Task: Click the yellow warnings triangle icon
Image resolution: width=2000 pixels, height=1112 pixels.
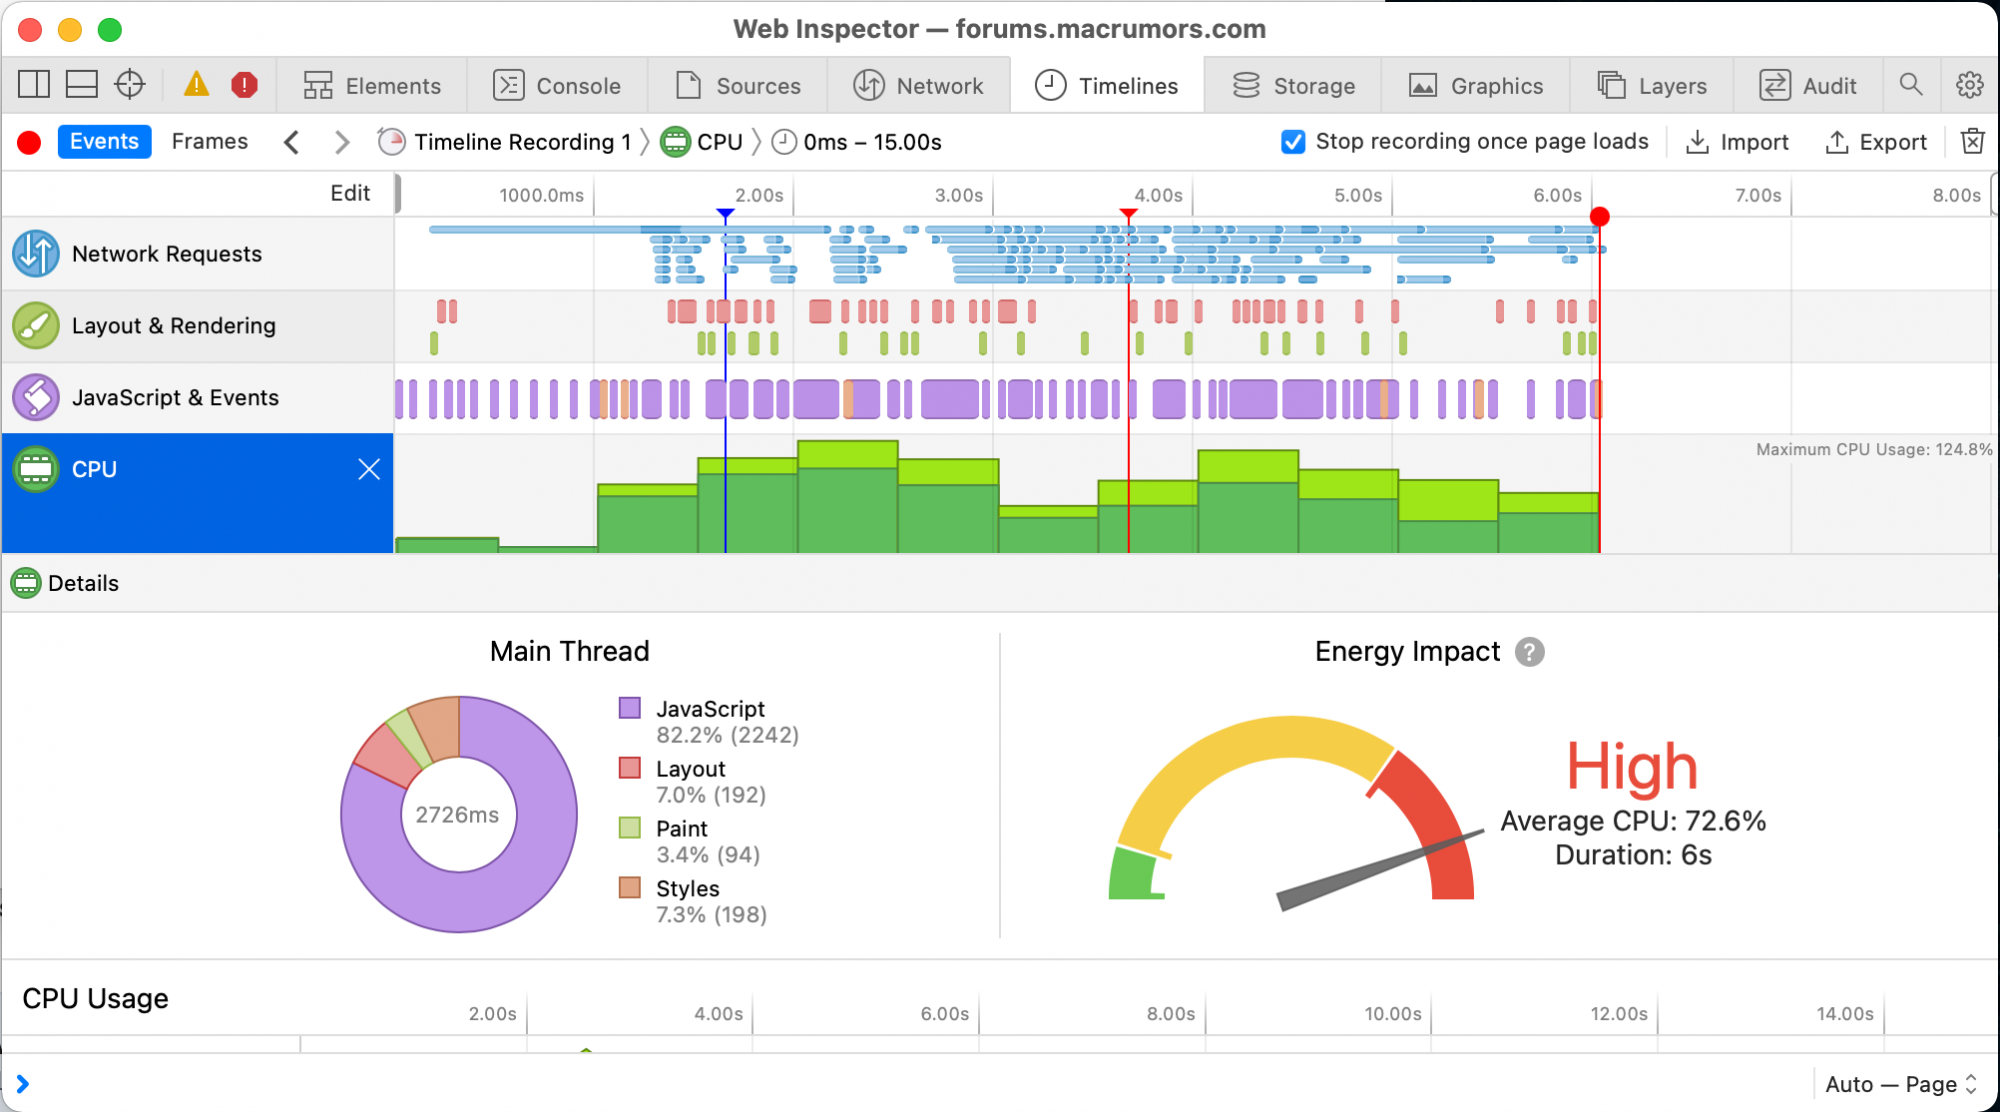Action: click(197, 85)
